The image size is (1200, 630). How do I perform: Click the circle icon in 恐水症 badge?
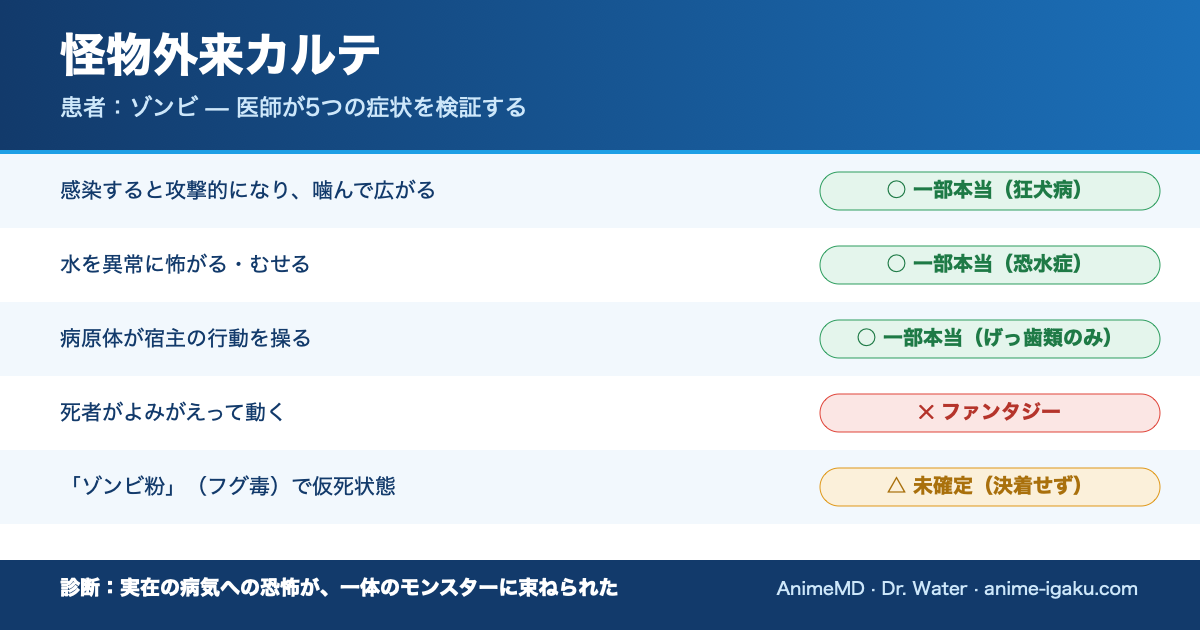pyautogui.click(x=897, y=265)
